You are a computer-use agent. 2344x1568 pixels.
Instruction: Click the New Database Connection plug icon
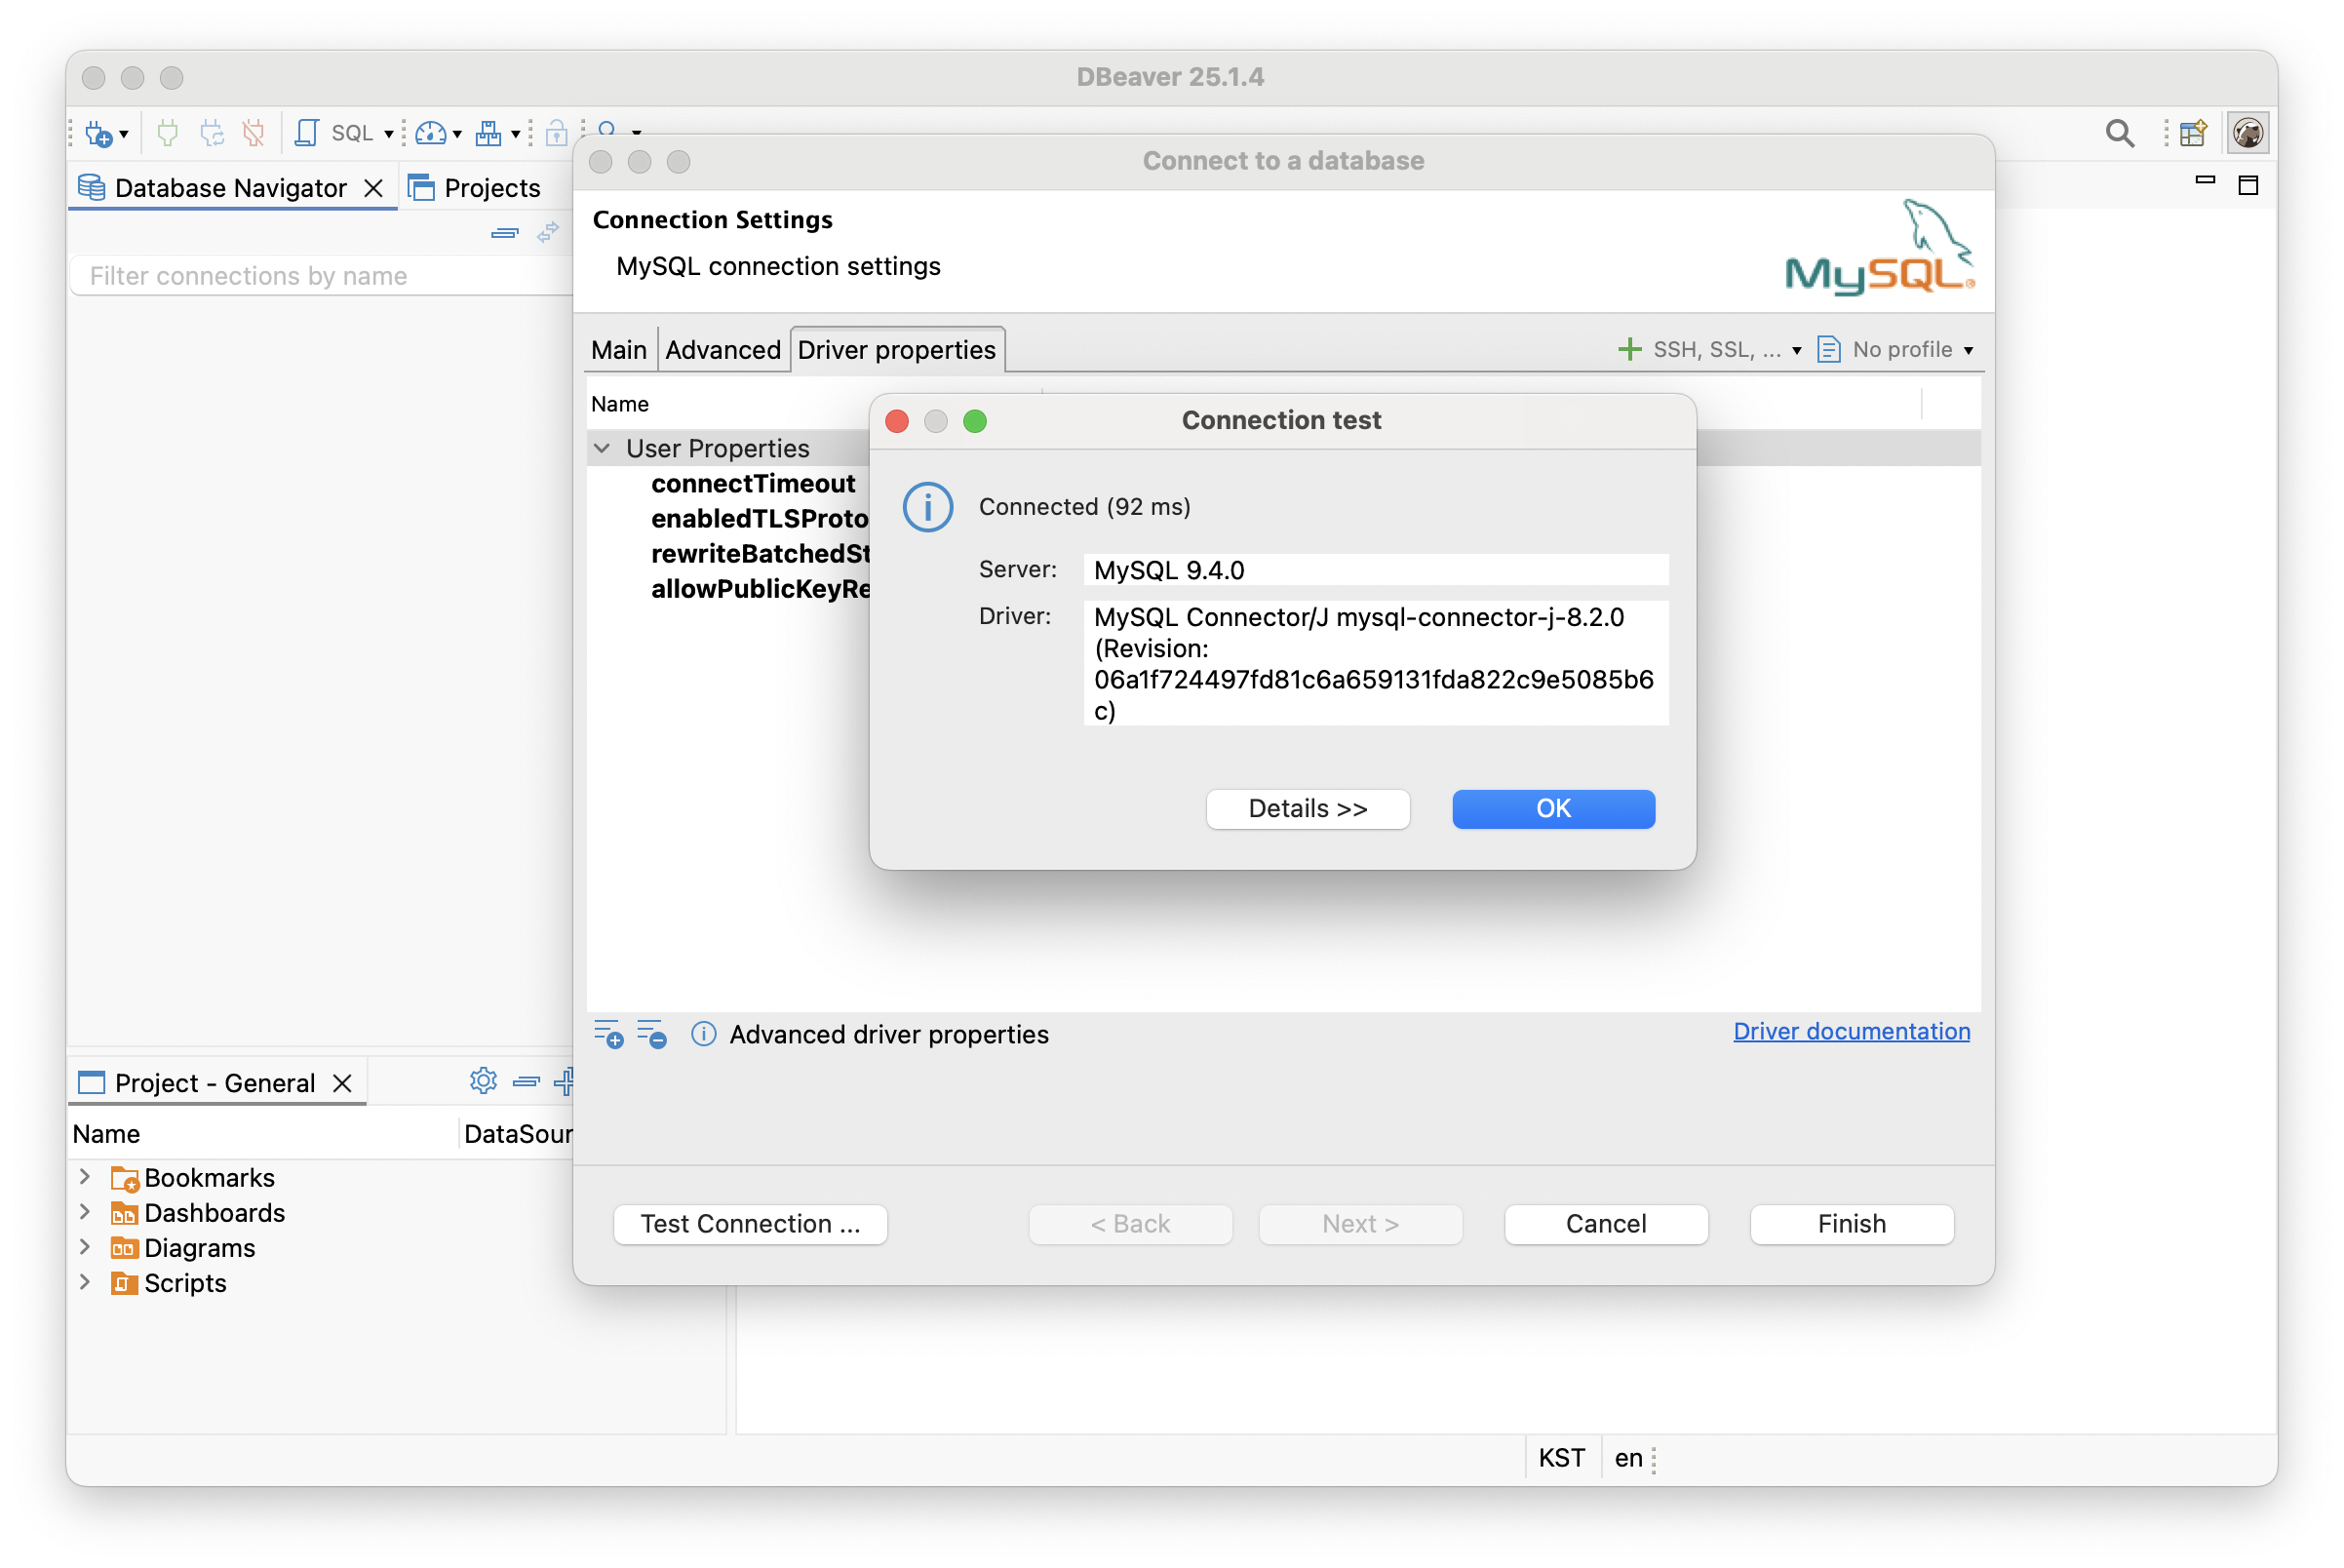99,133
